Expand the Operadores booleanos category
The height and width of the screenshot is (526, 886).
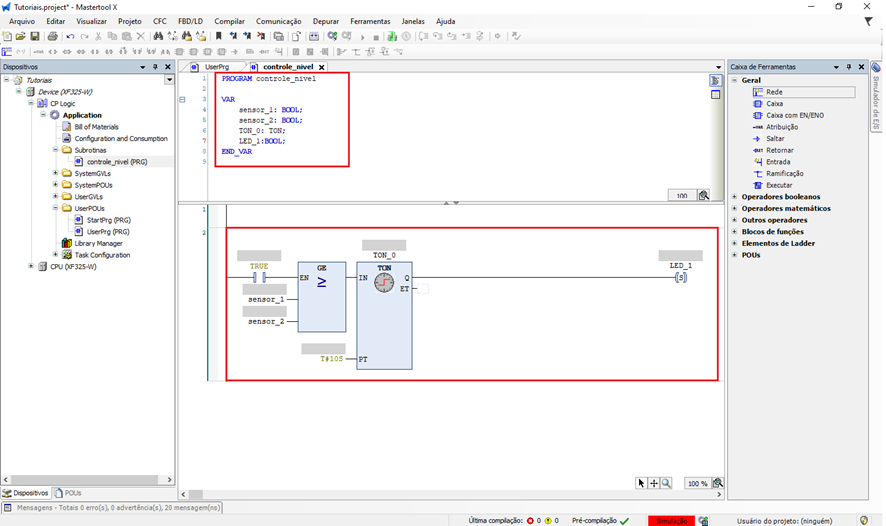(x=735, y=197)
